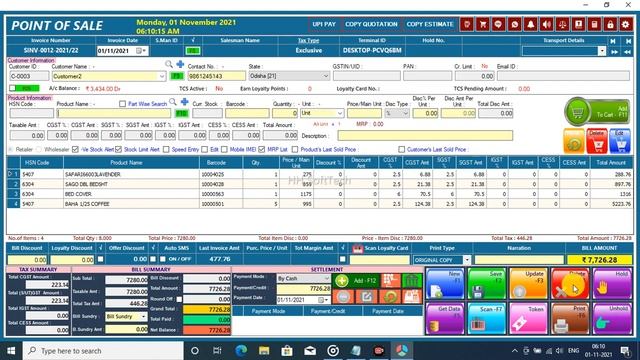
Task: Select the Wholesaler radio button
Action: pyautogui.click(x=39, y=149)
